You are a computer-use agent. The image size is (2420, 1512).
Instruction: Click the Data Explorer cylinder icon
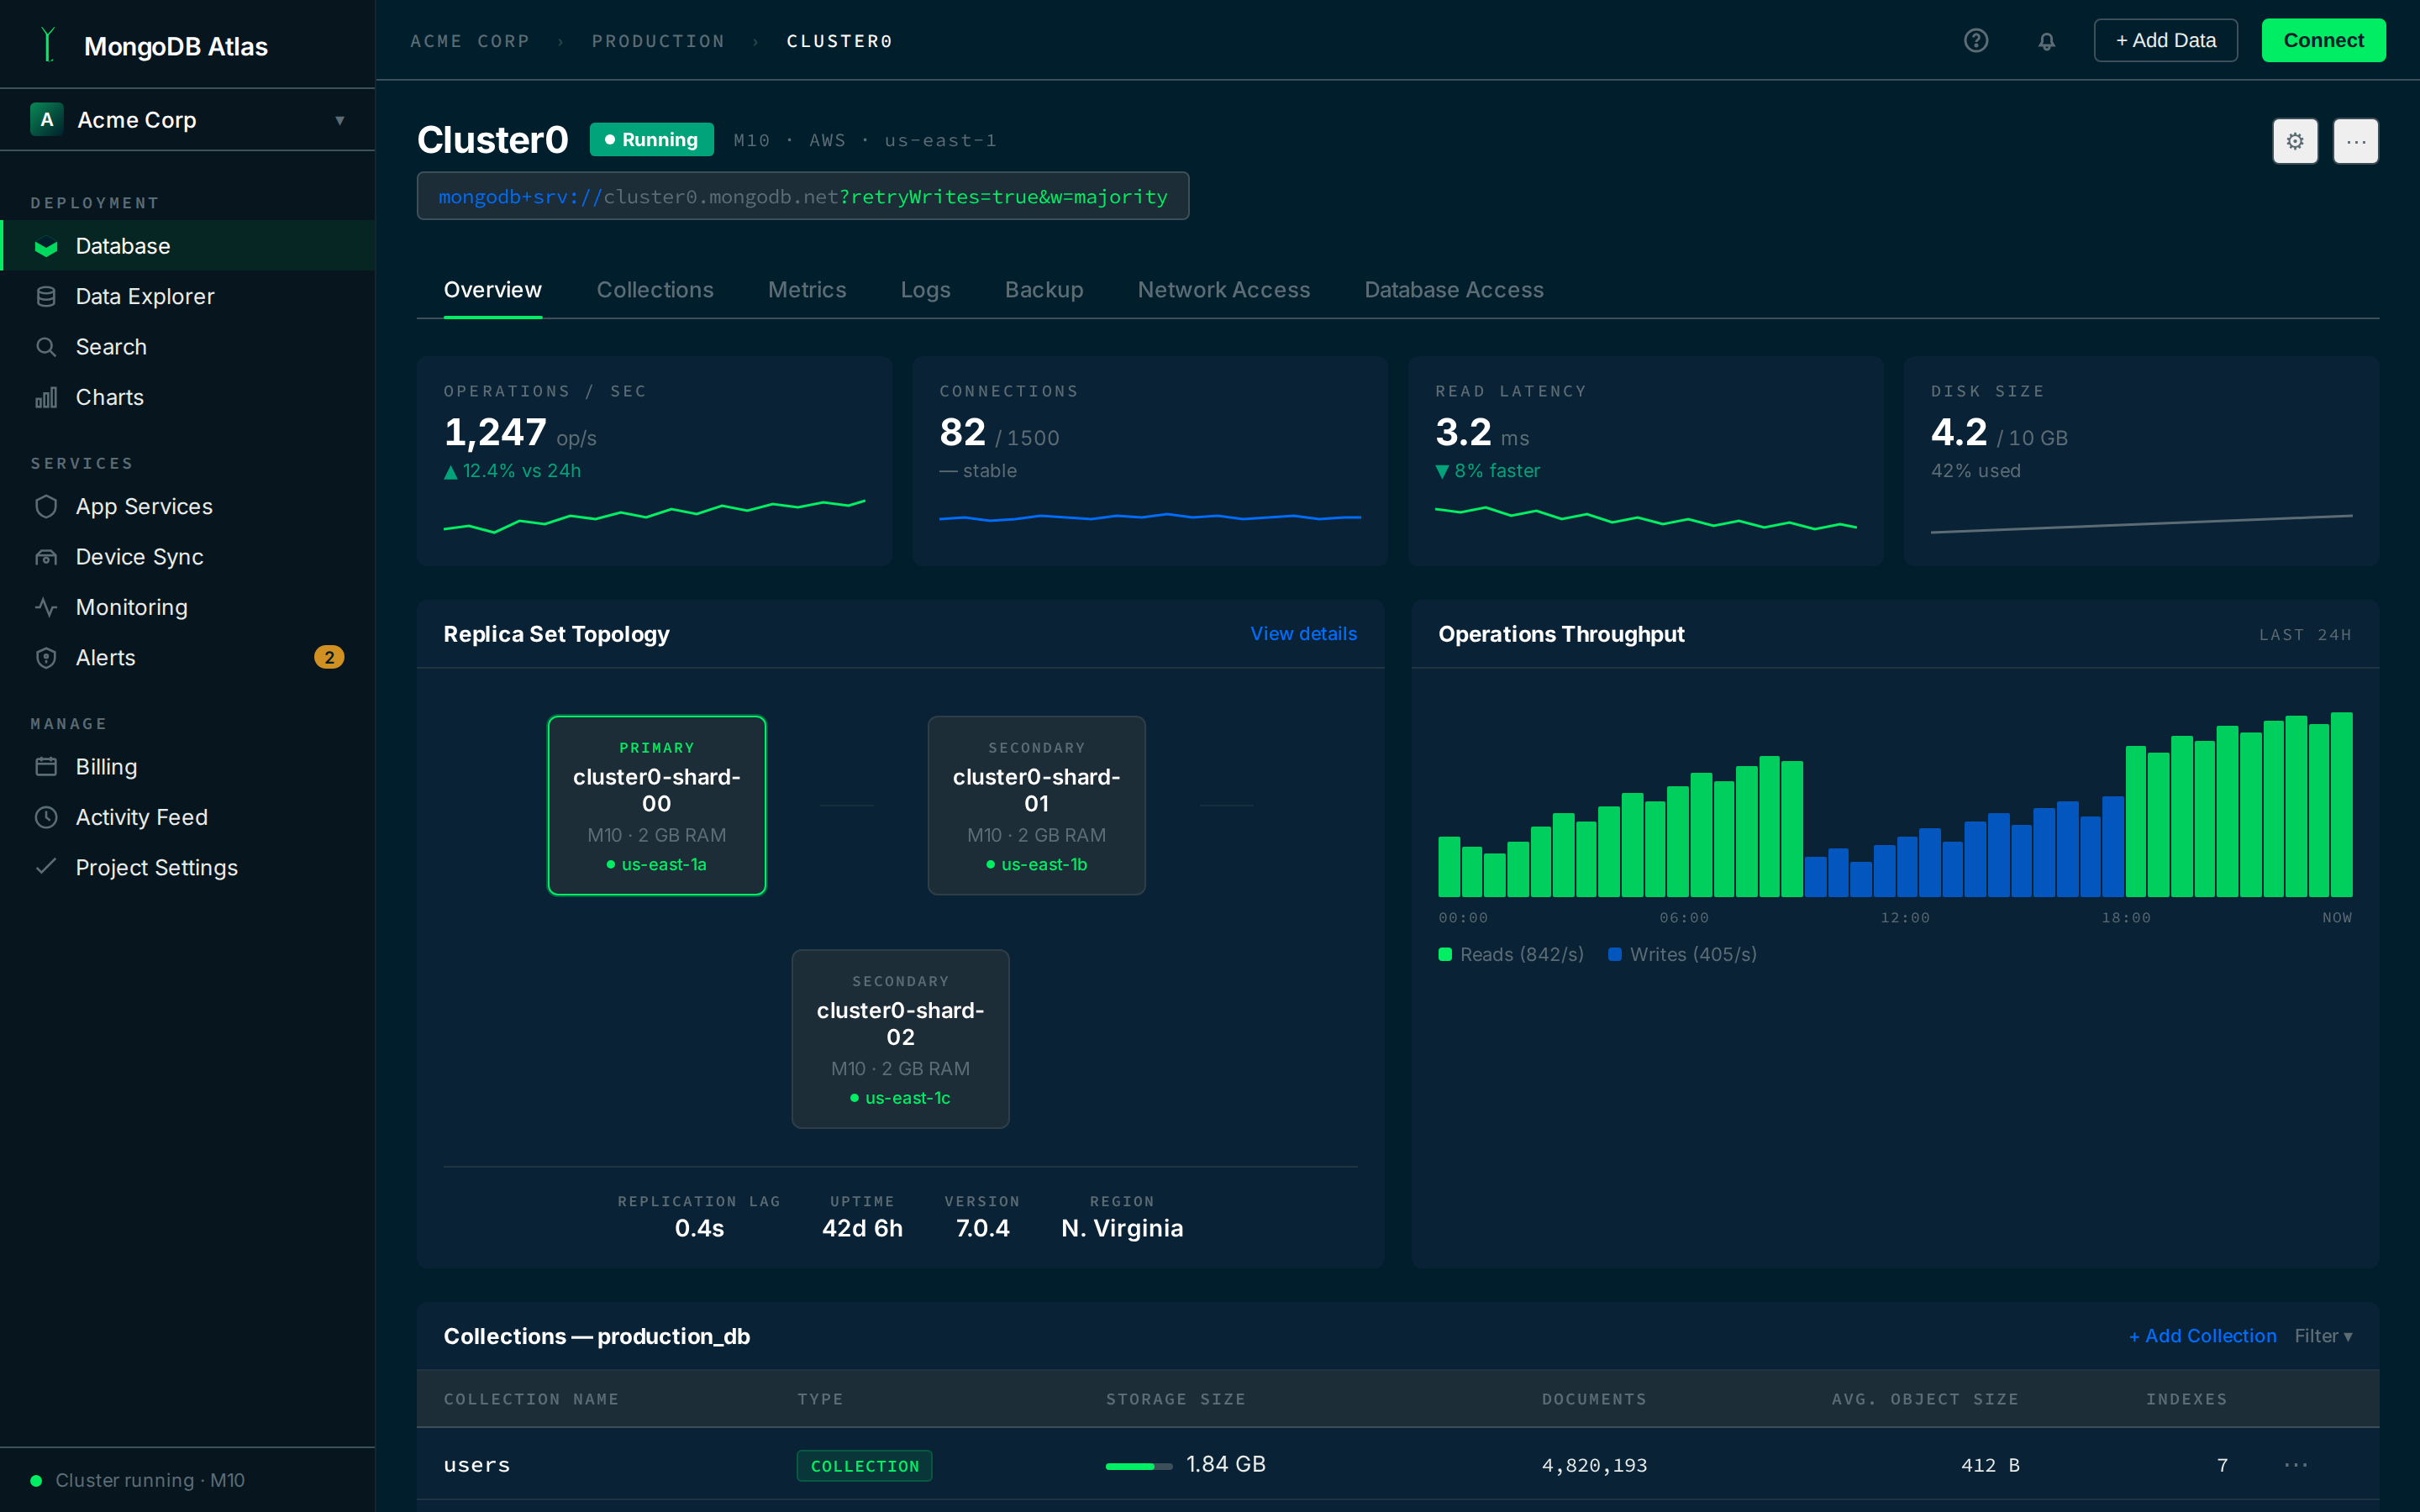click(46, 296)
